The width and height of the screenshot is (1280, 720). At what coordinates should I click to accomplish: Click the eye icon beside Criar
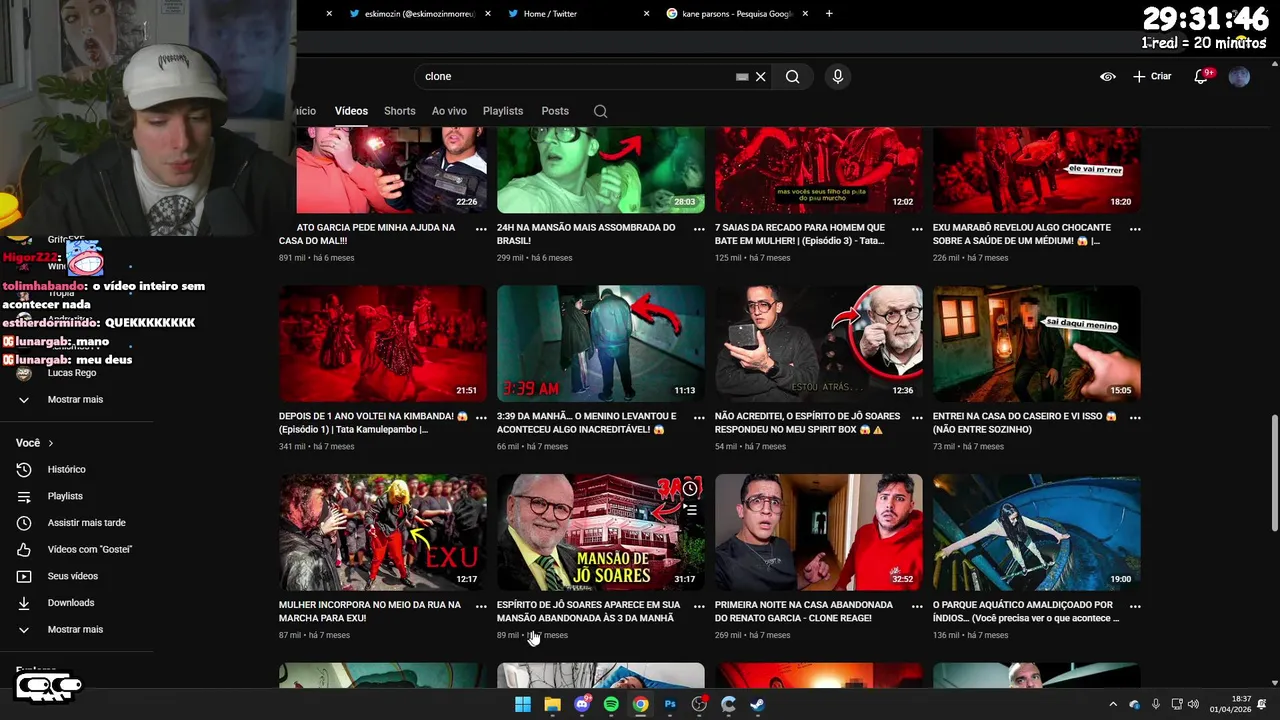pos(1107,76)
